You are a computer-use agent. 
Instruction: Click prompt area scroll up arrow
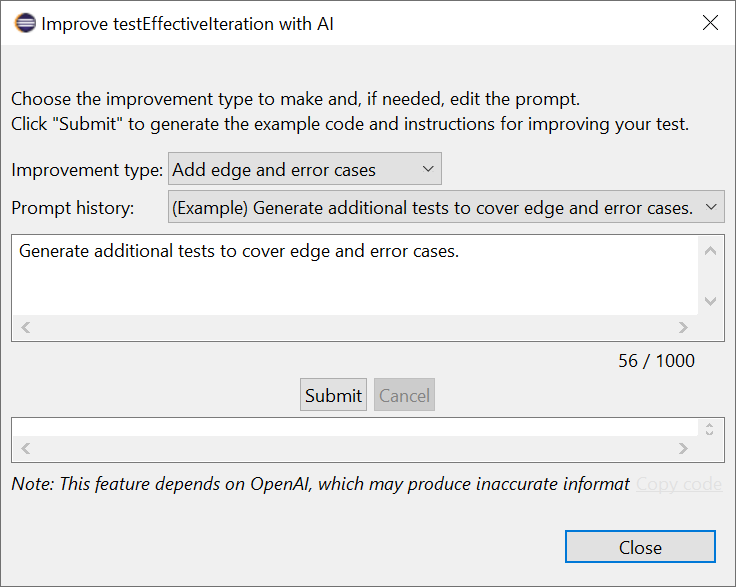tap(711, 251)
